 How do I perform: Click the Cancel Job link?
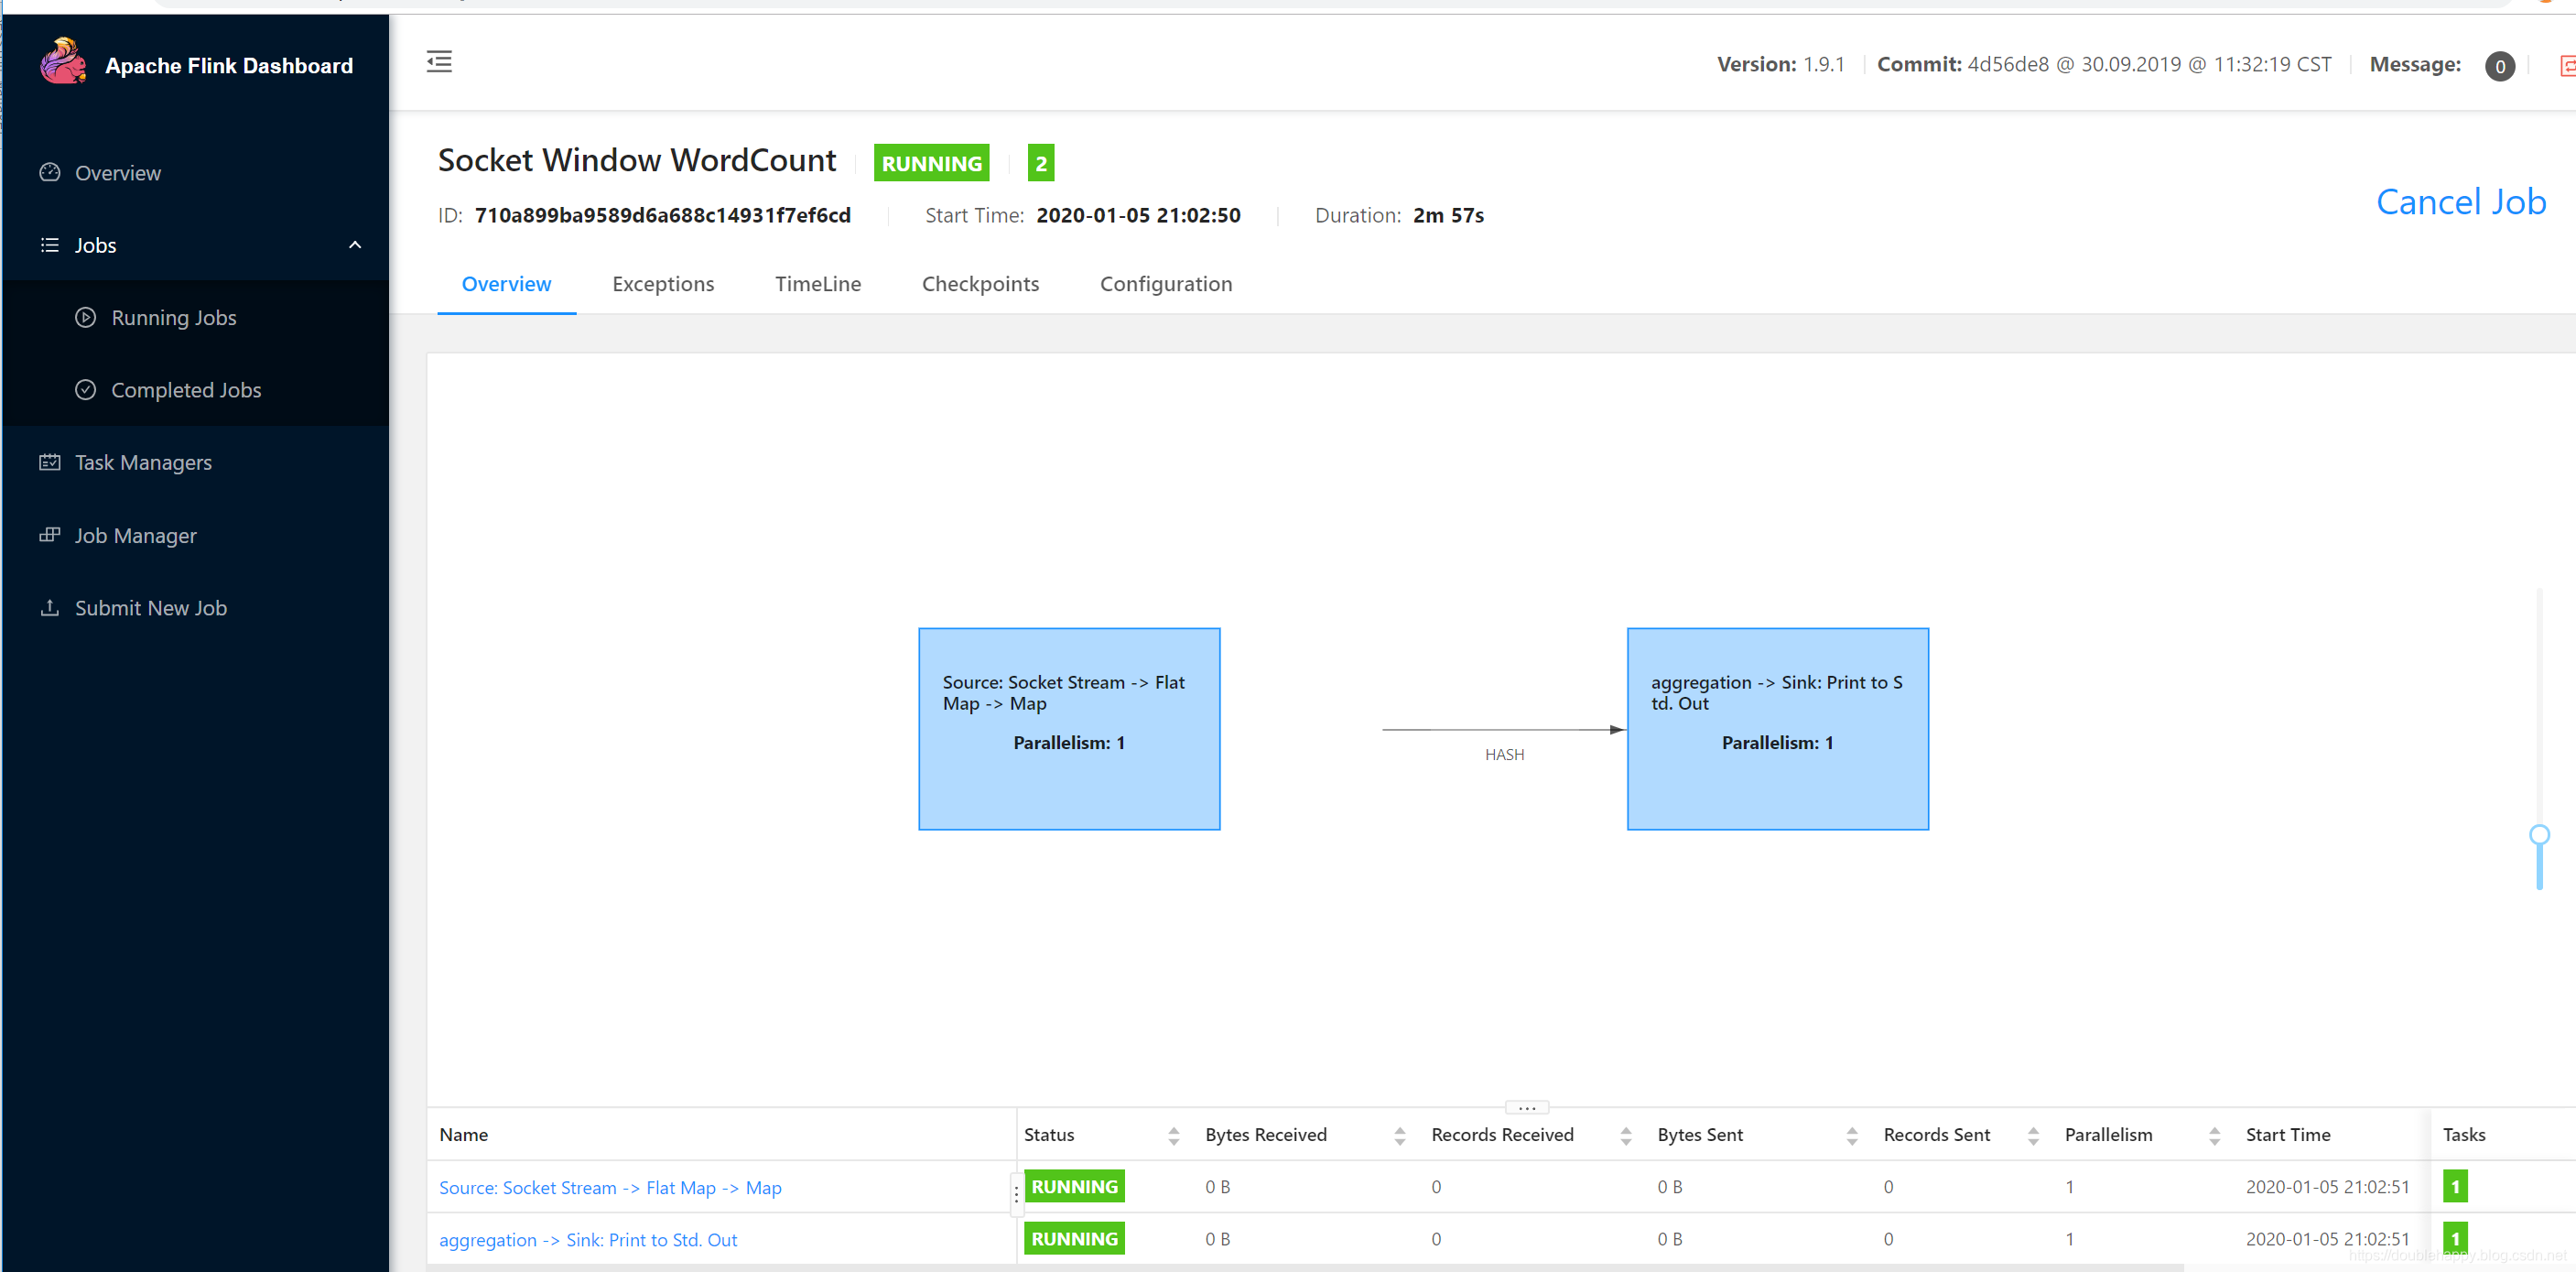click(2460, 202)
